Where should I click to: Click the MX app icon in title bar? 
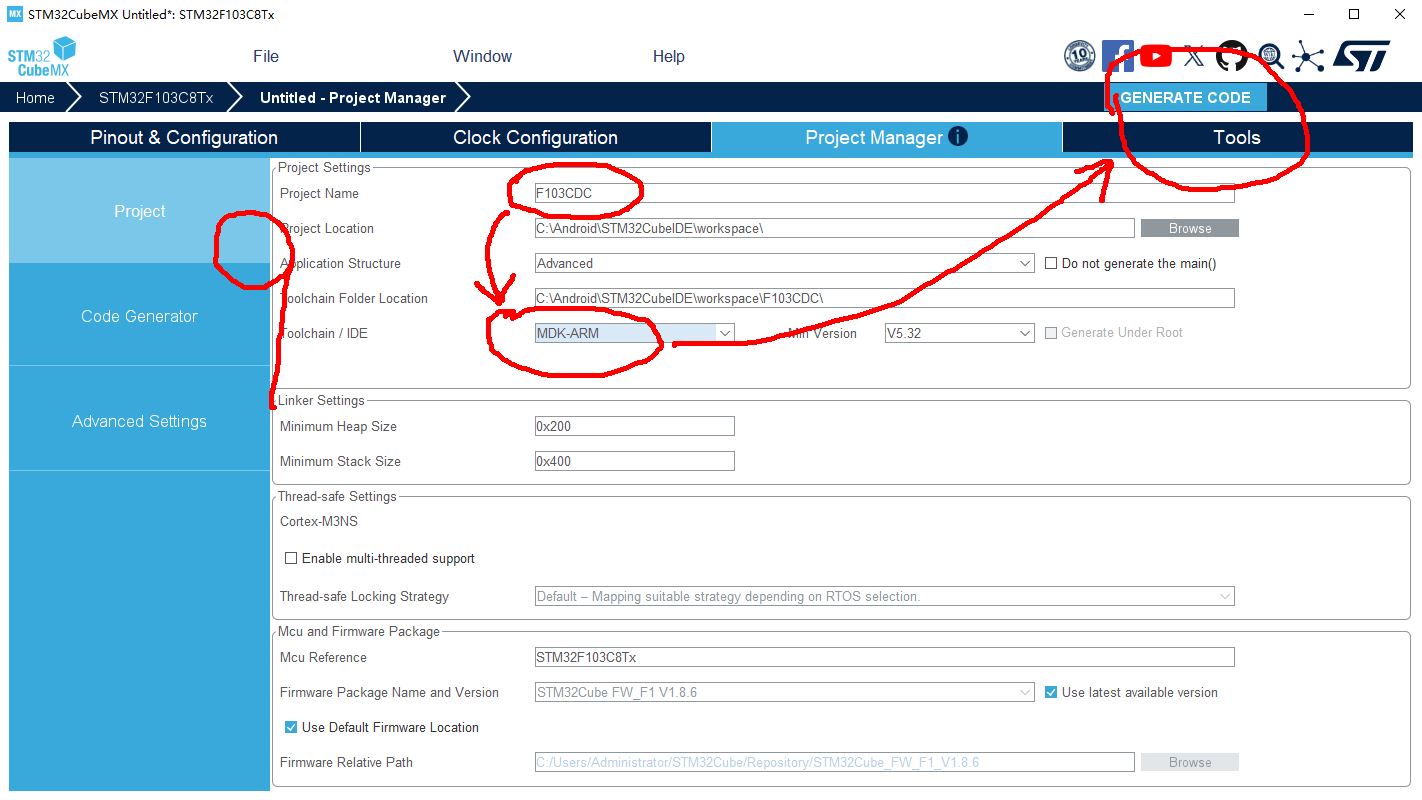pyautogui.click(x=15, y=14)
